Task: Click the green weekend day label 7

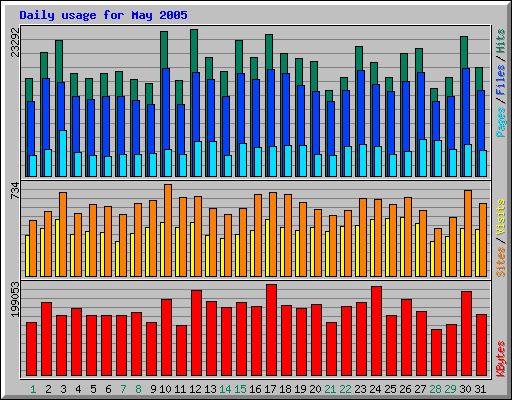Action: (123, 389)
